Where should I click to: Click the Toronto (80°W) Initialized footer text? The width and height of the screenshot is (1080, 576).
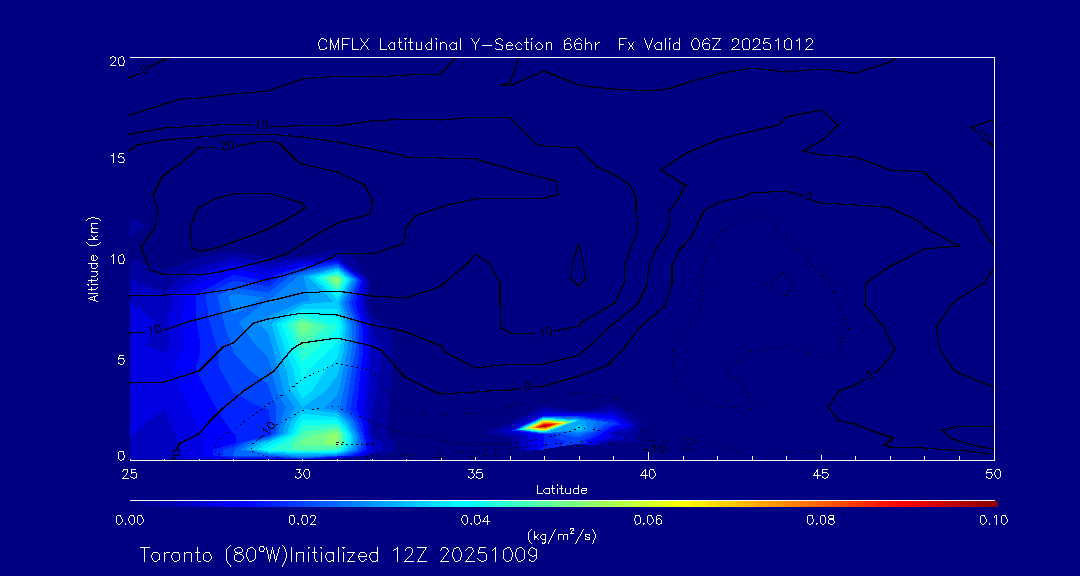pyautogui.click(x=339, y=555)
